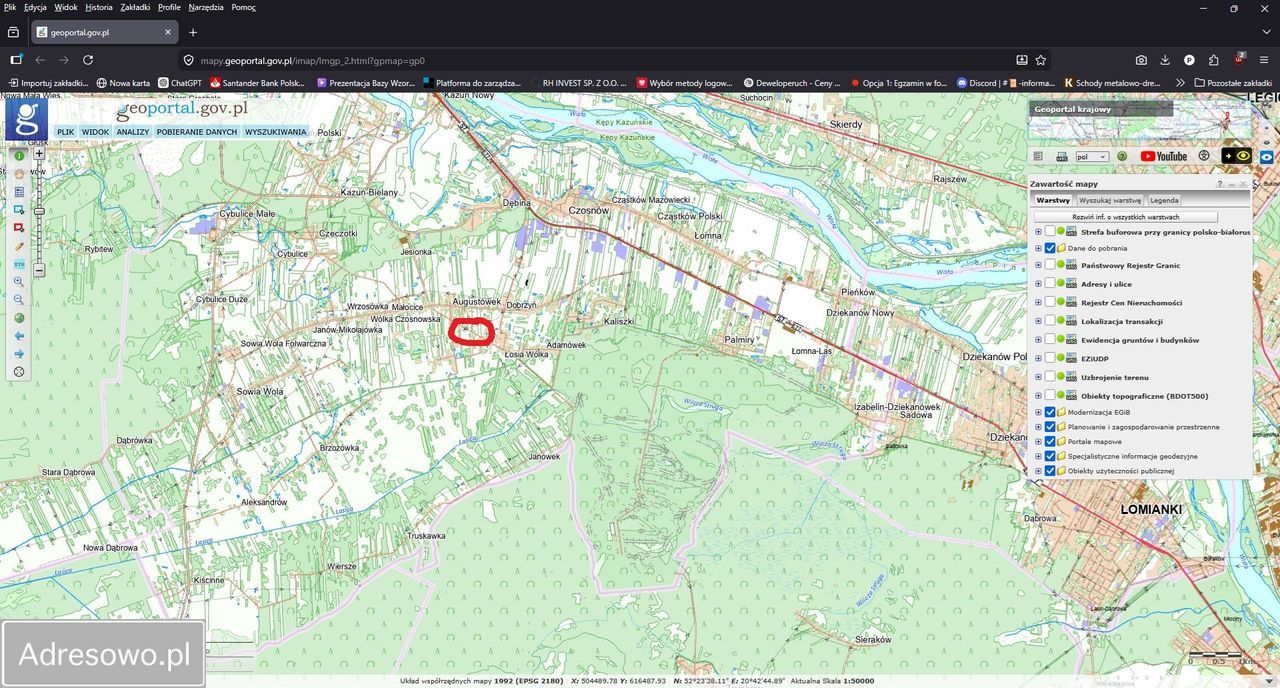Check the Strefa buforowa layer checkbox
Image resolution: width=1280 pixels, height=688 pixels.
pyautogui.click(x=1050, y=232)
